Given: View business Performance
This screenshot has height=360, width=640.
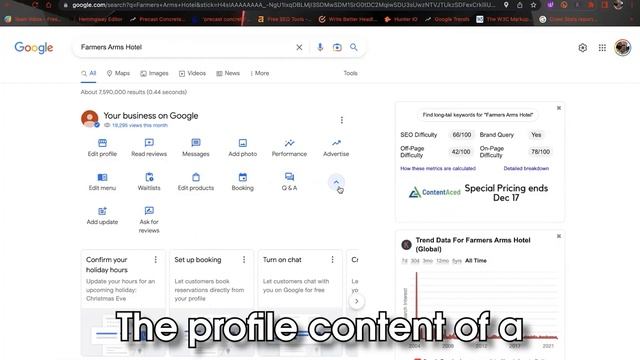Looking at the screenshot, I should [289, 148].
